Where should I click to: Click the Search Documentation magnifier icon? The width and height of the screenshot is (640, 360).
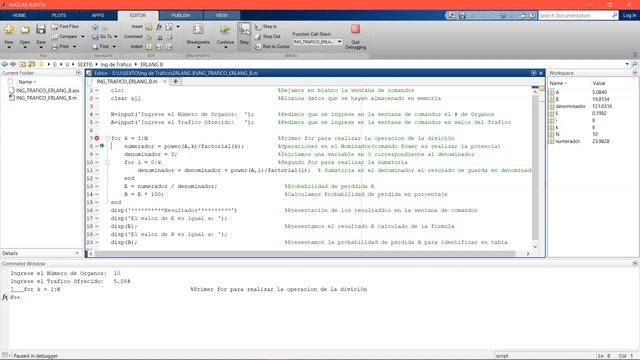click(615, 15)
